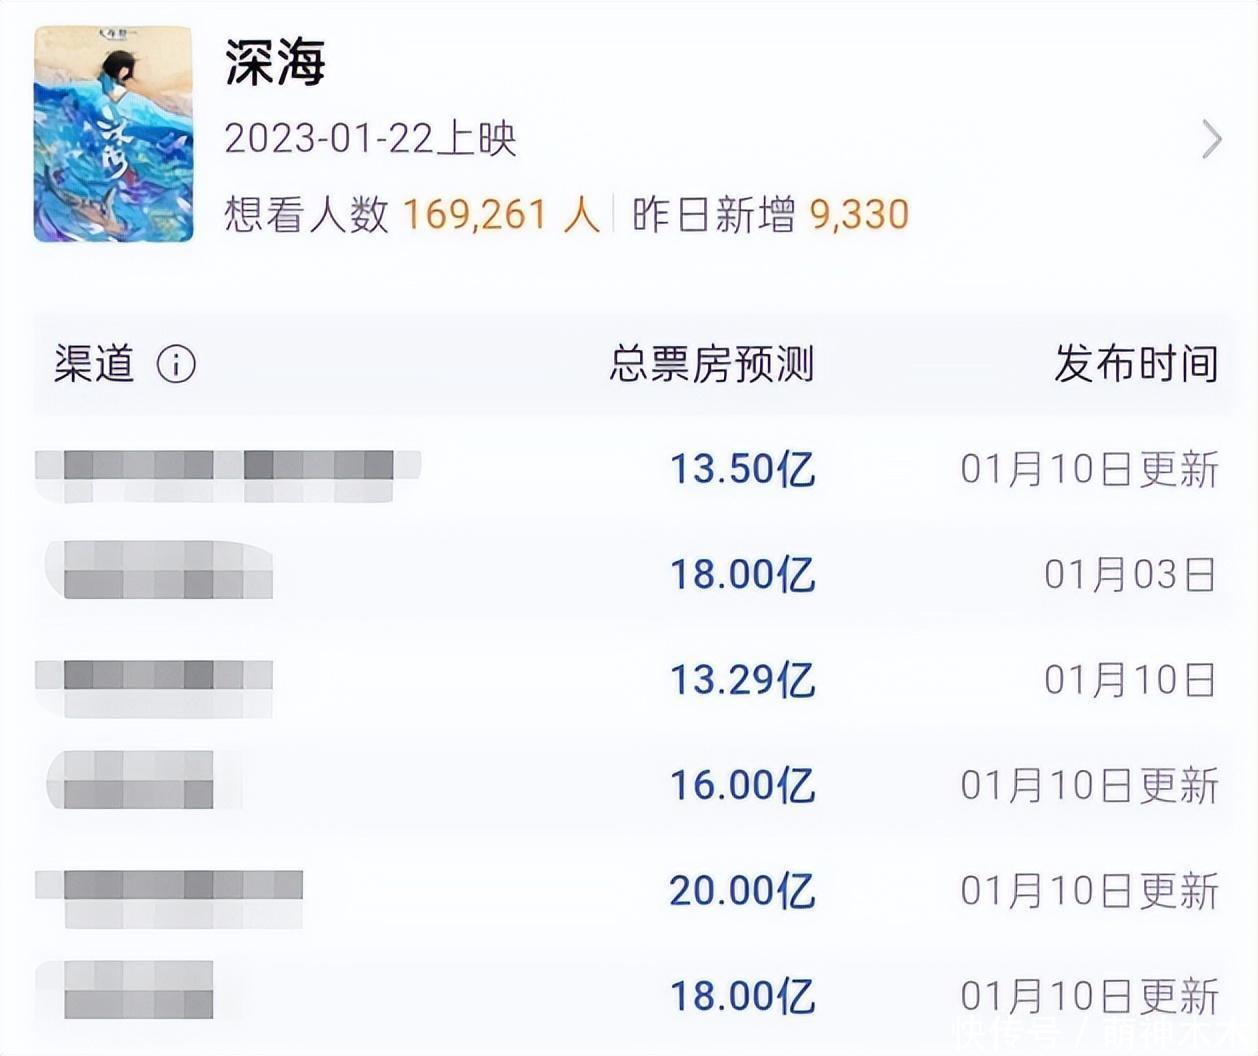Click the 深海 movie title

pos(275,62)
